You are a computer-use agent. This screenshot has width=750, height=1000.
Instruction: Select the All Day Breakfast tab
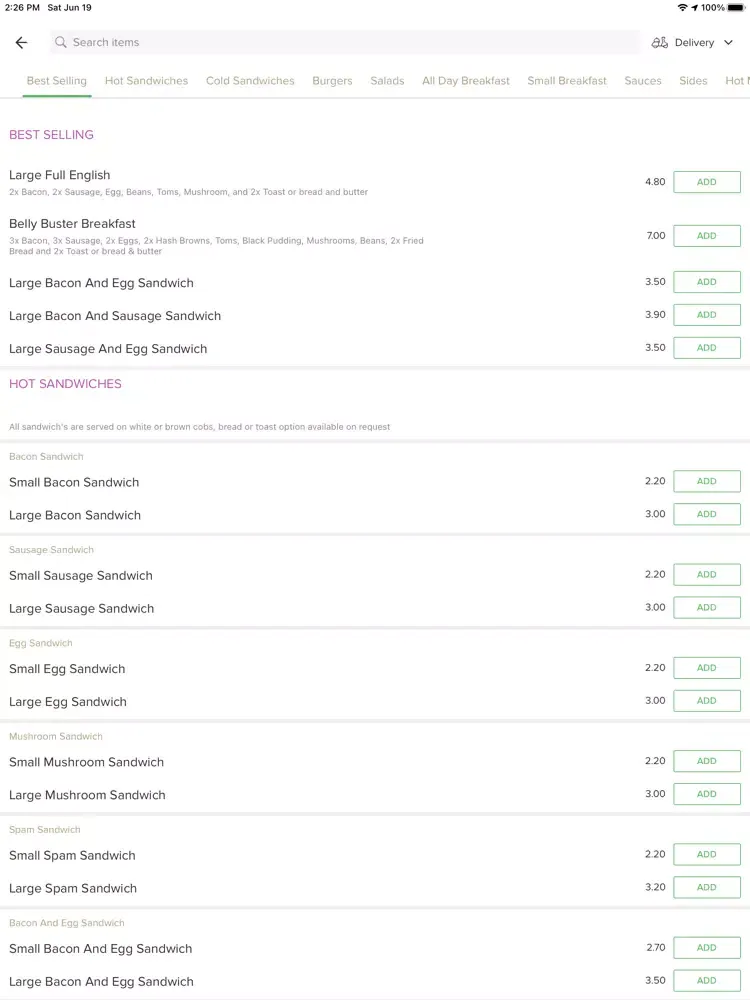(x=466, y=81)
